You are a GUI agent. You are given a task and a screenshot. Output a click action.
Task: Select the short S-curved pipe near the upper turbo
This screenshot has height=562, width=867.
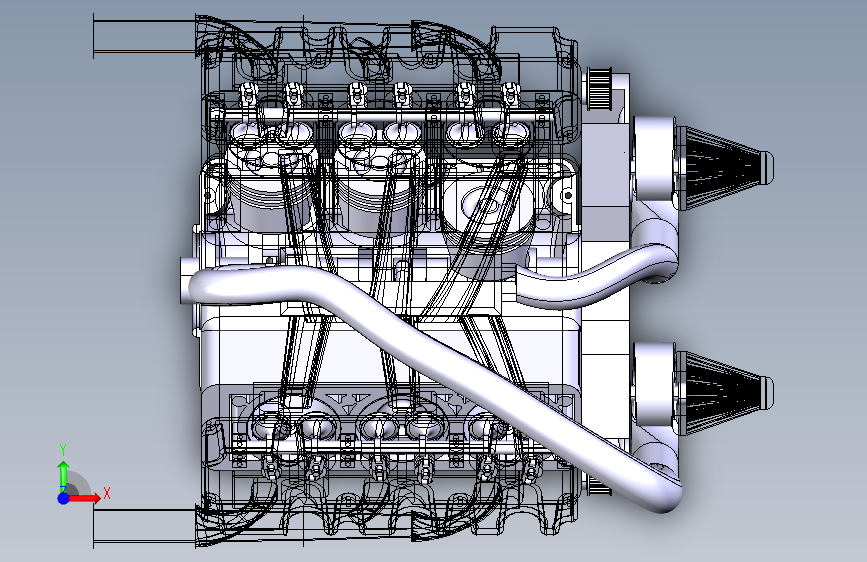[x=597, y=277]
